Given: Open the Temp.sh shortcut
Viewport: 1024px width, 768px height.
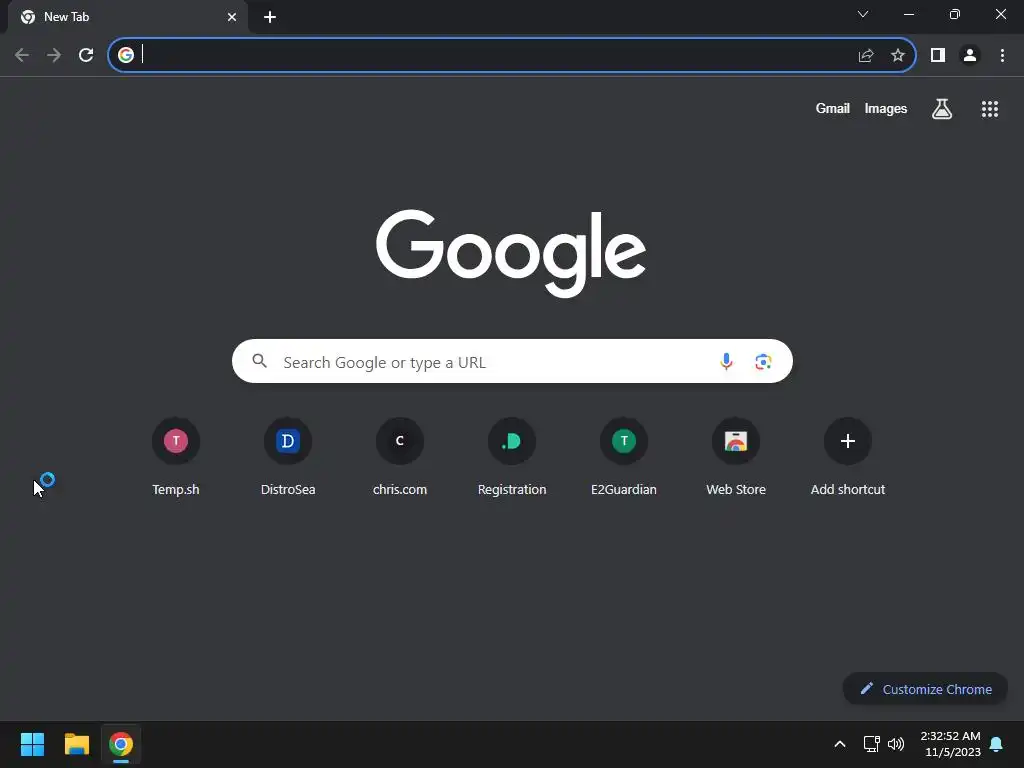Looking at the screenshot, I should 176,457.
